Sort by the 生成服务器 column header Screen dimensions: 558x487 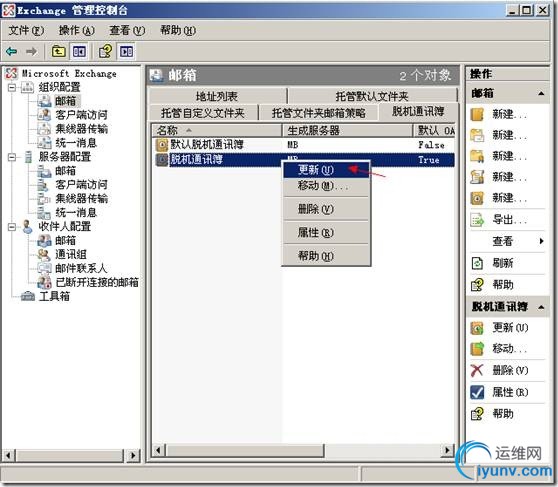pyautogui.click(x=347, y=131)
